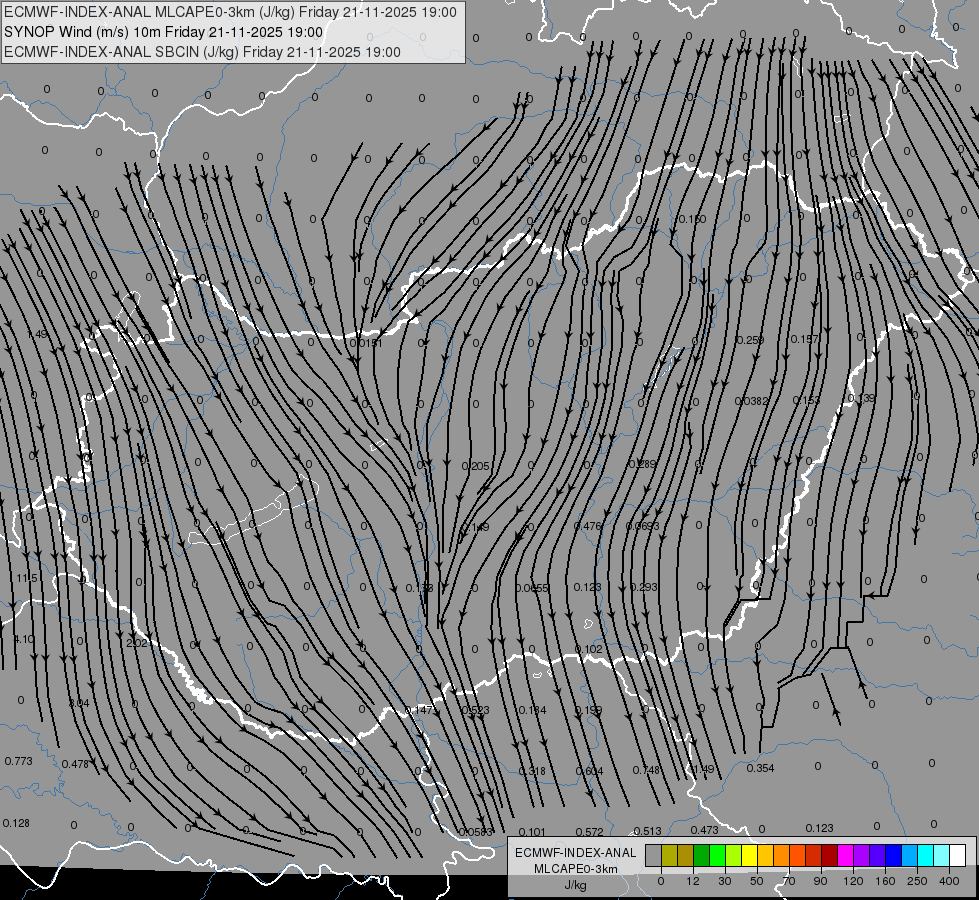This screenshot has height=900, width=979.
Task: Click the legend scale label 120
Action: tap(853, 881)
